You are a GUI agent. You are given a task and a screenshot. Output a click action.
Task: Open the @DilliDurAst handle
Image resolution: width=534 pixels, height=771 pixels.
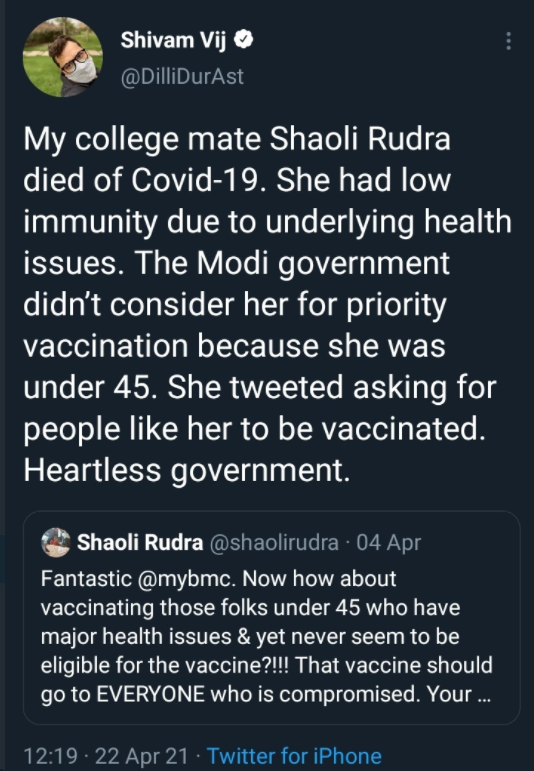pos(182,76)
